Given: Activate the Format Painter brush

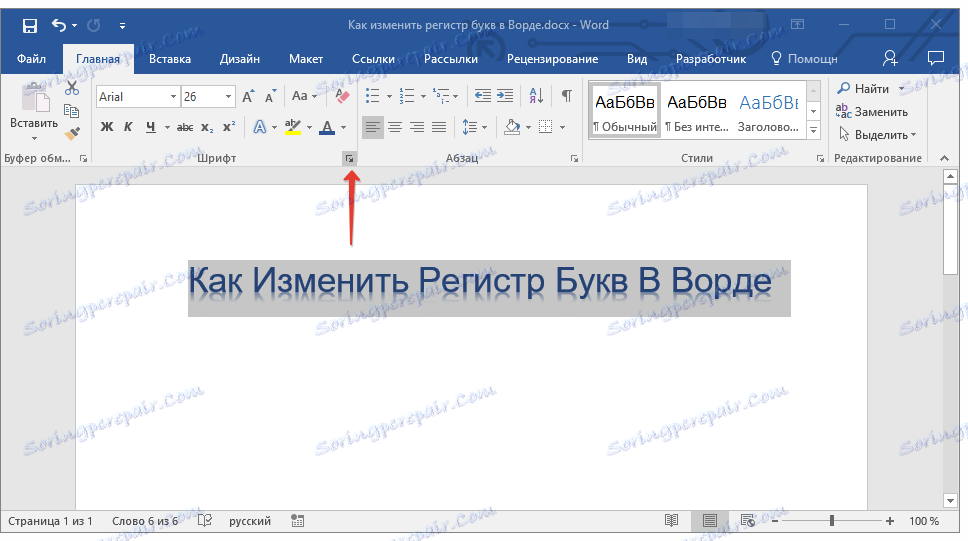Looking at the screenshot, I should tap(72, 133).
